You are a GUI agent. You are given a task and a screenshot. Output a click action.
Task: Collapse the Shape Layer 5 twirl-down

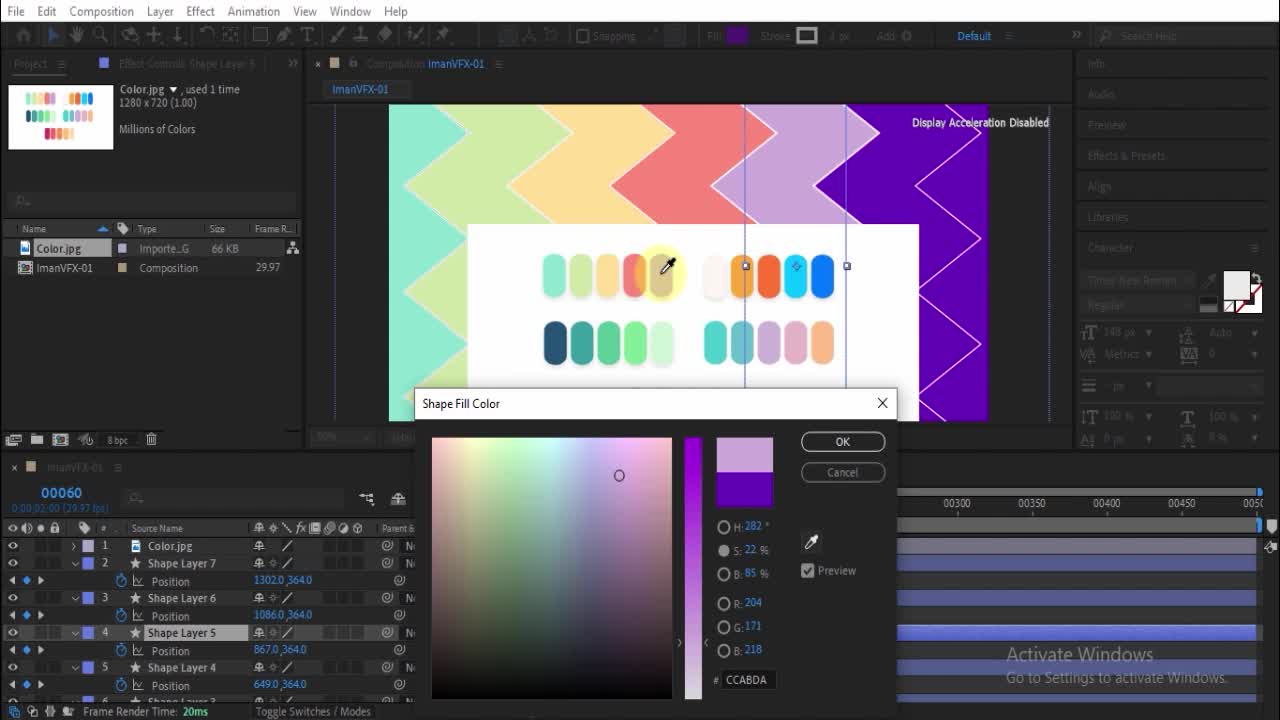74,633
